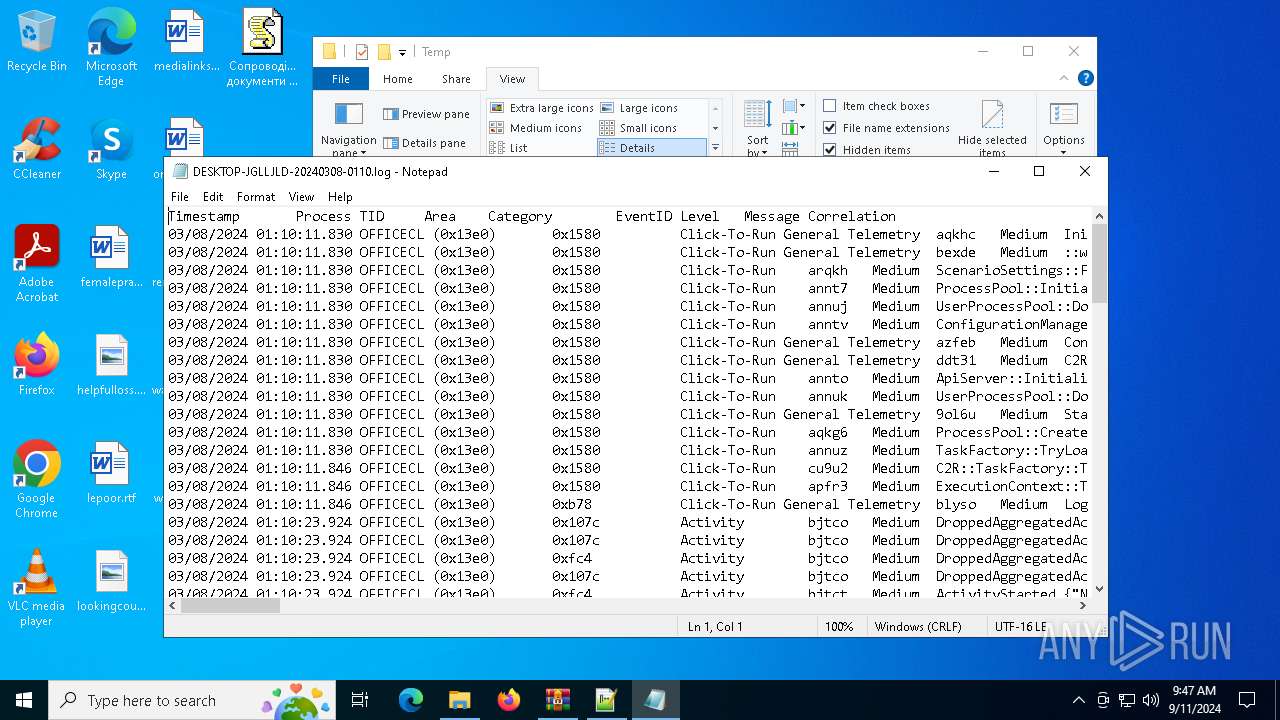The height and width of the screenshot is (720, 1280).
Task: Open VLC media player shortcut
Action: tap(37, 588)
